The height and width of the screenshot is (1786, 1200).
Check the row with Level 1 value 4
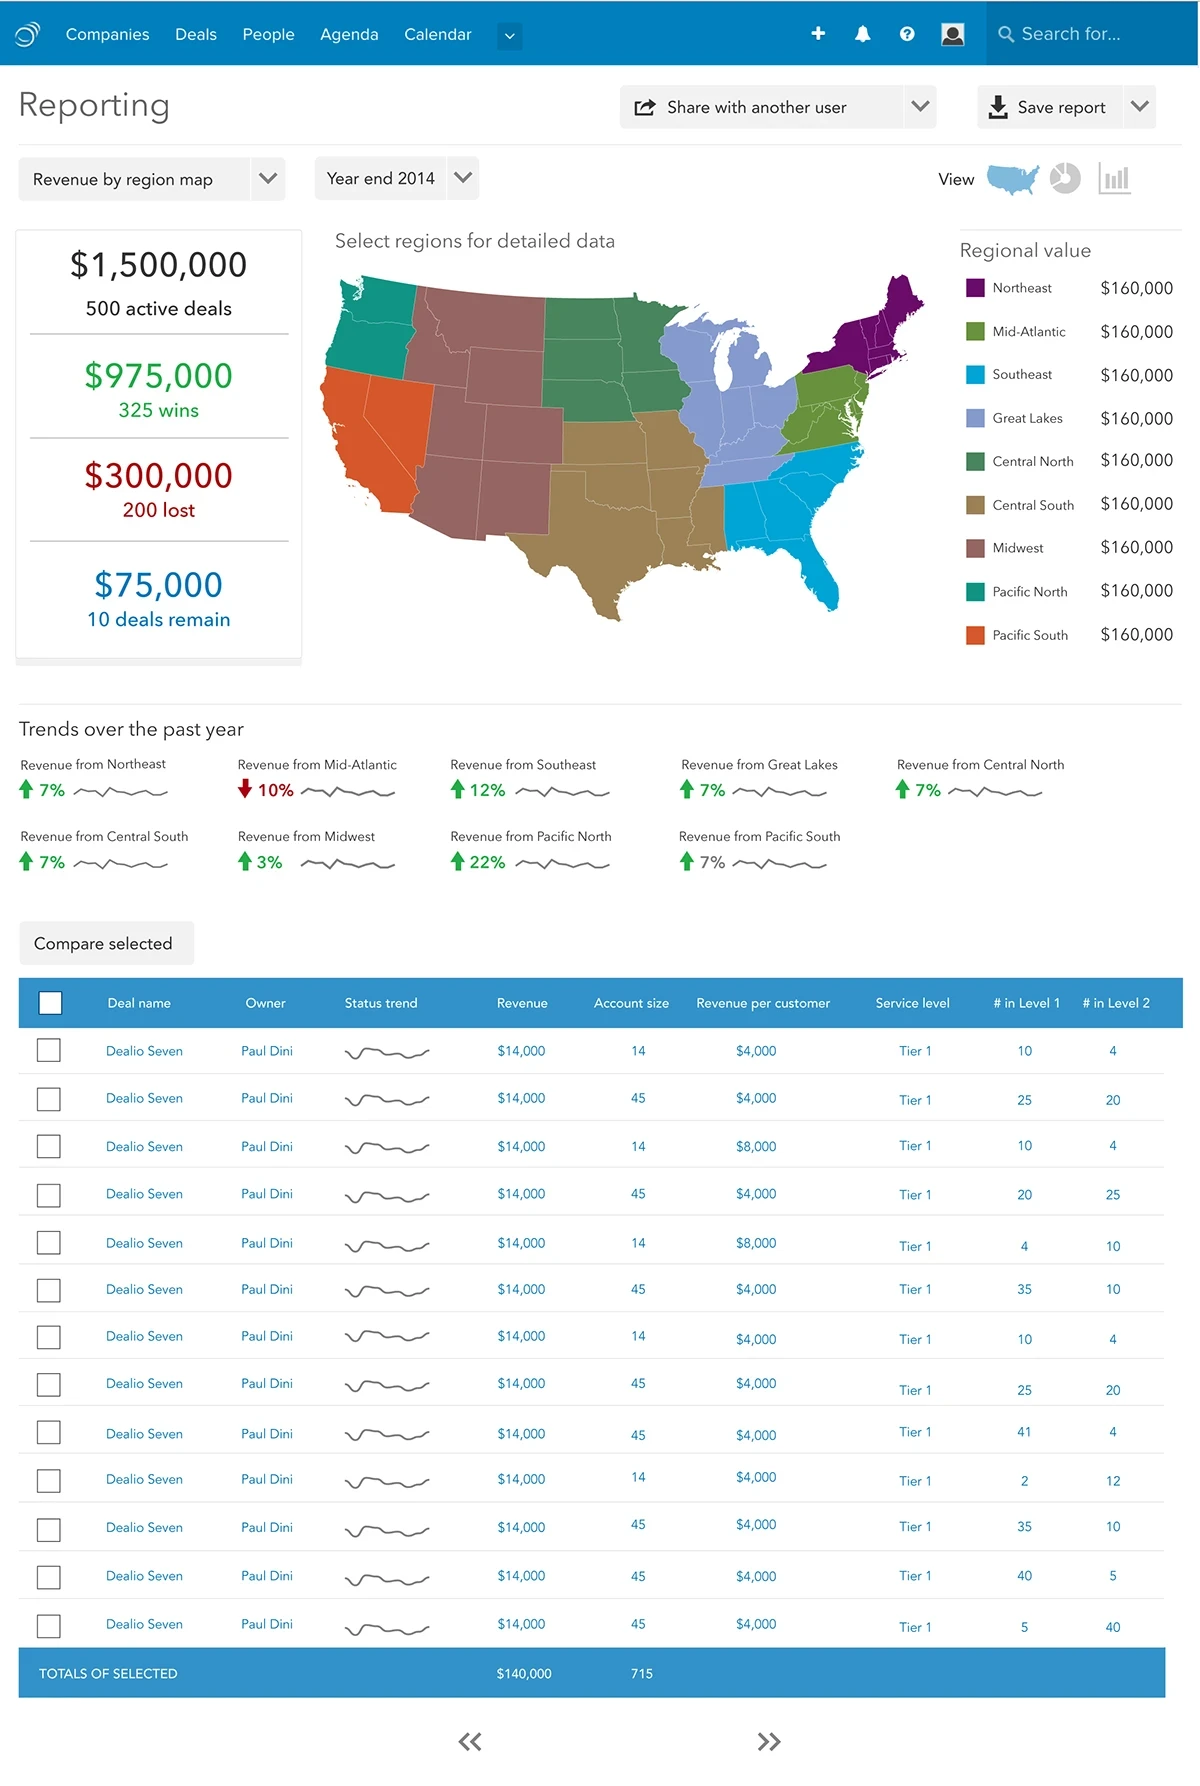pyautogui.click(x=48, y=1242)
